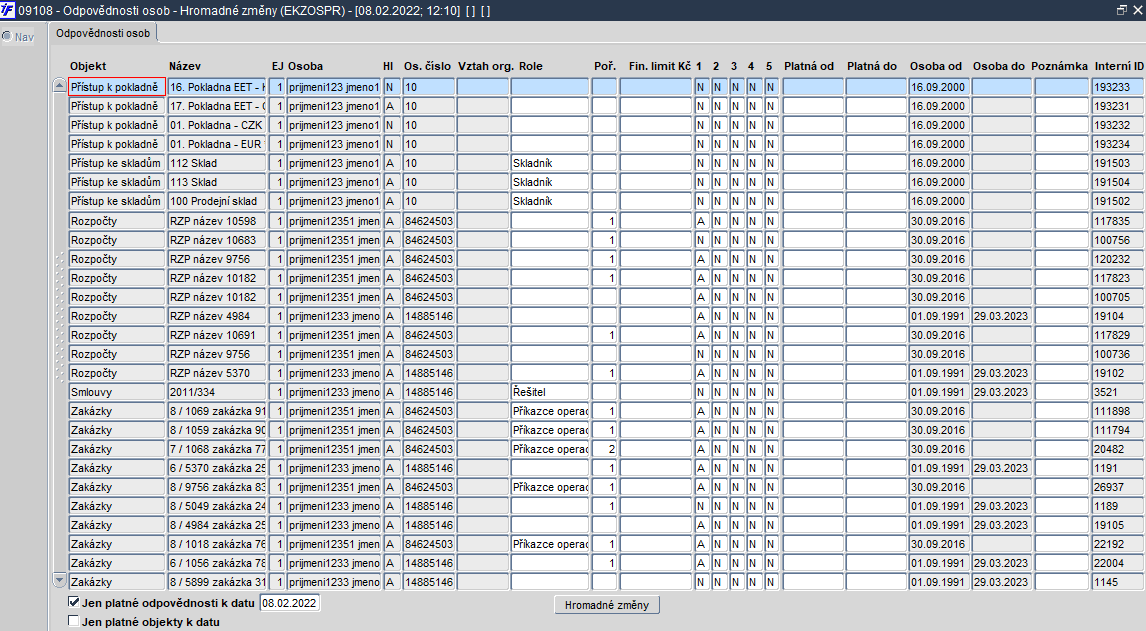Screen dimensions: 1146x631
Task: Click empty Role field in row 193231
Action: tap(550, 106)
